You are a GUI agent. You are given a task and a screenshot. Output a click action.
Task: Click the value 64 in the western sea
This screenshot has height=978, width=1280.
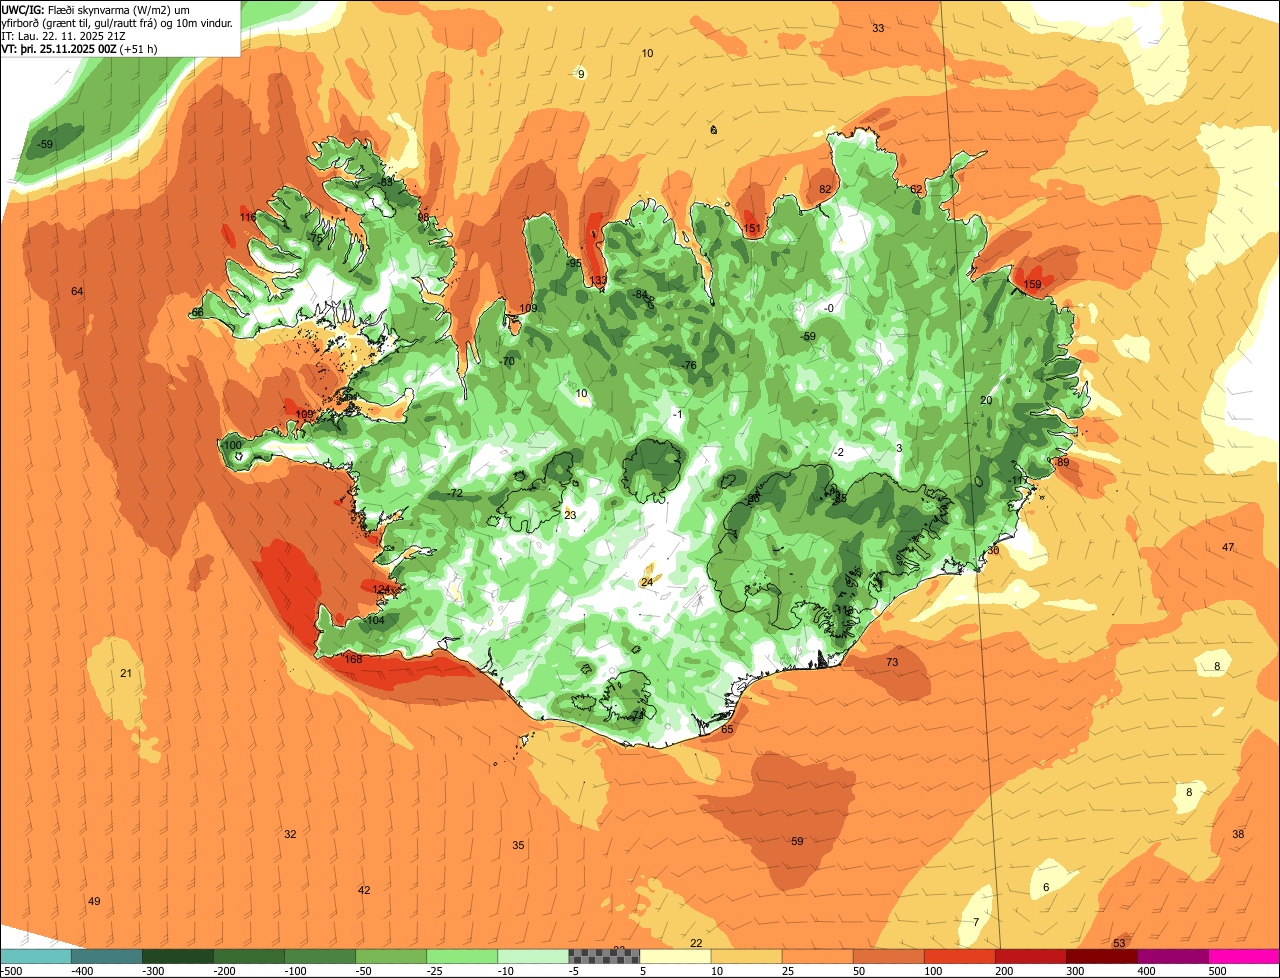[77, 291]
